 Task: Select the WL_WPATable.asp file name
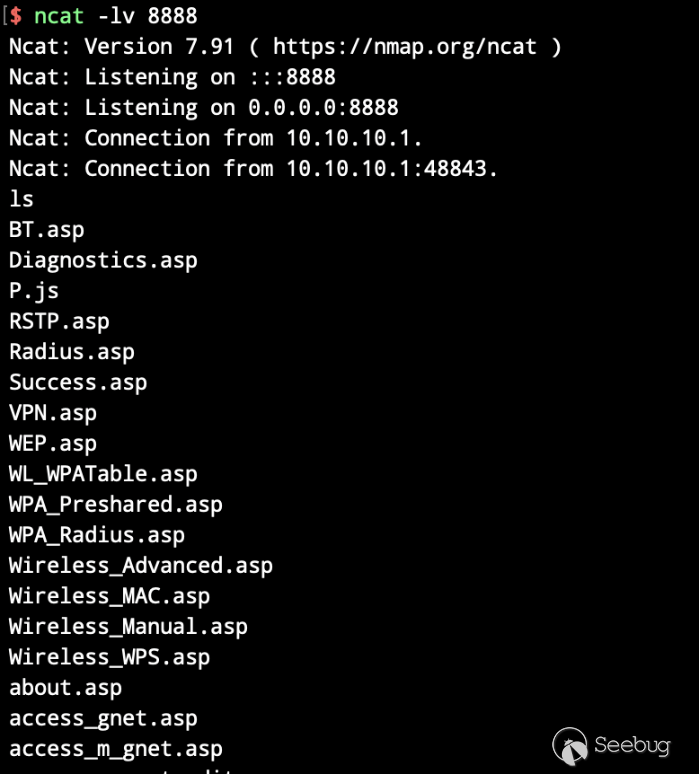pos(103,474)
